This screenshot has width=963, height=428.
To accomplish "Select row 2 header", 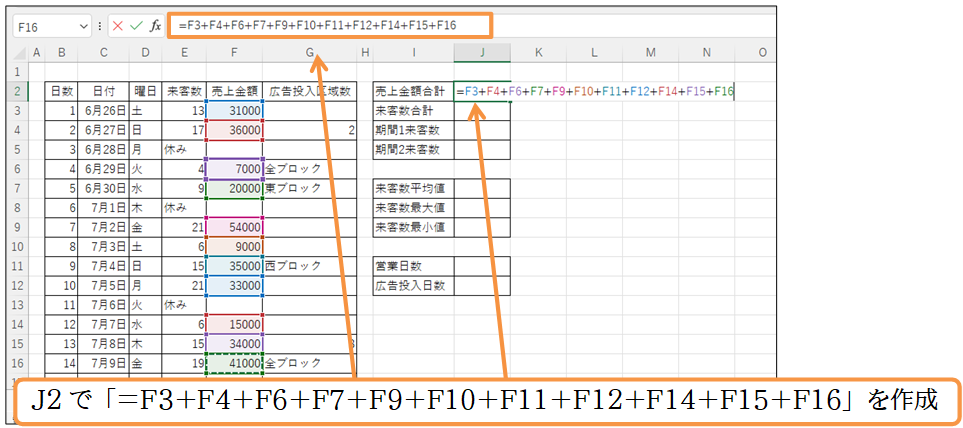I will point(17,91).
